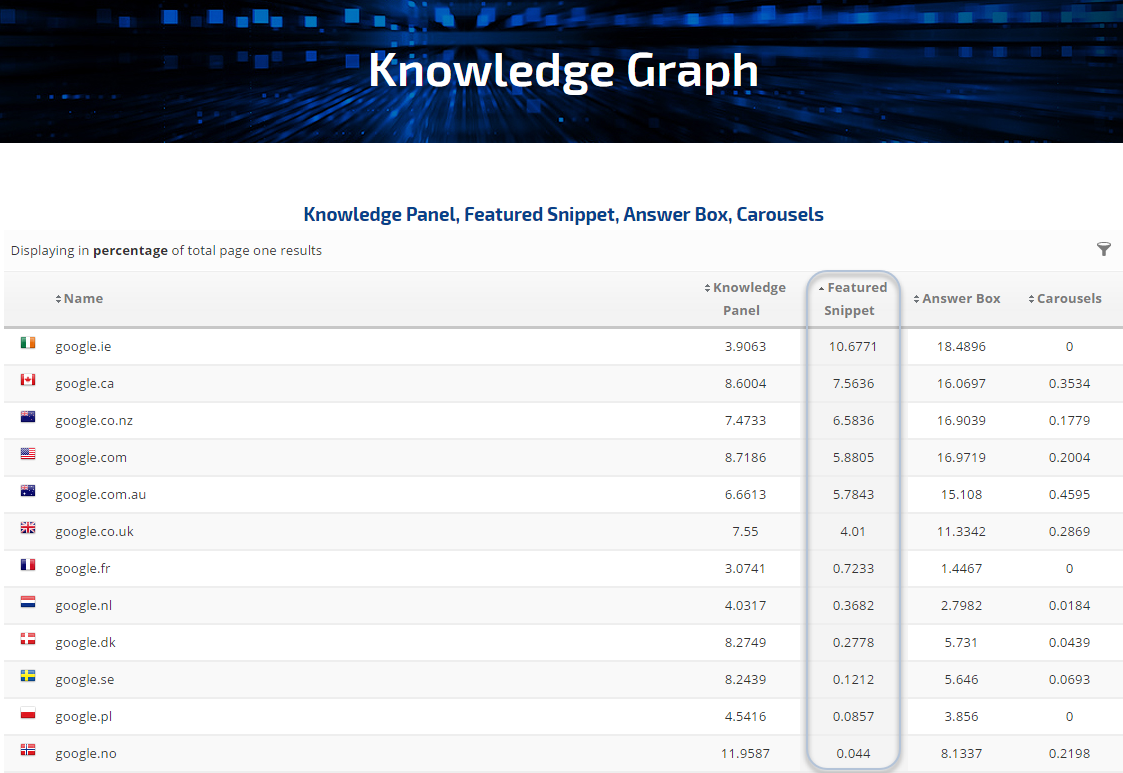
Task: Select the google.se row name
Action: click(85, 680)
